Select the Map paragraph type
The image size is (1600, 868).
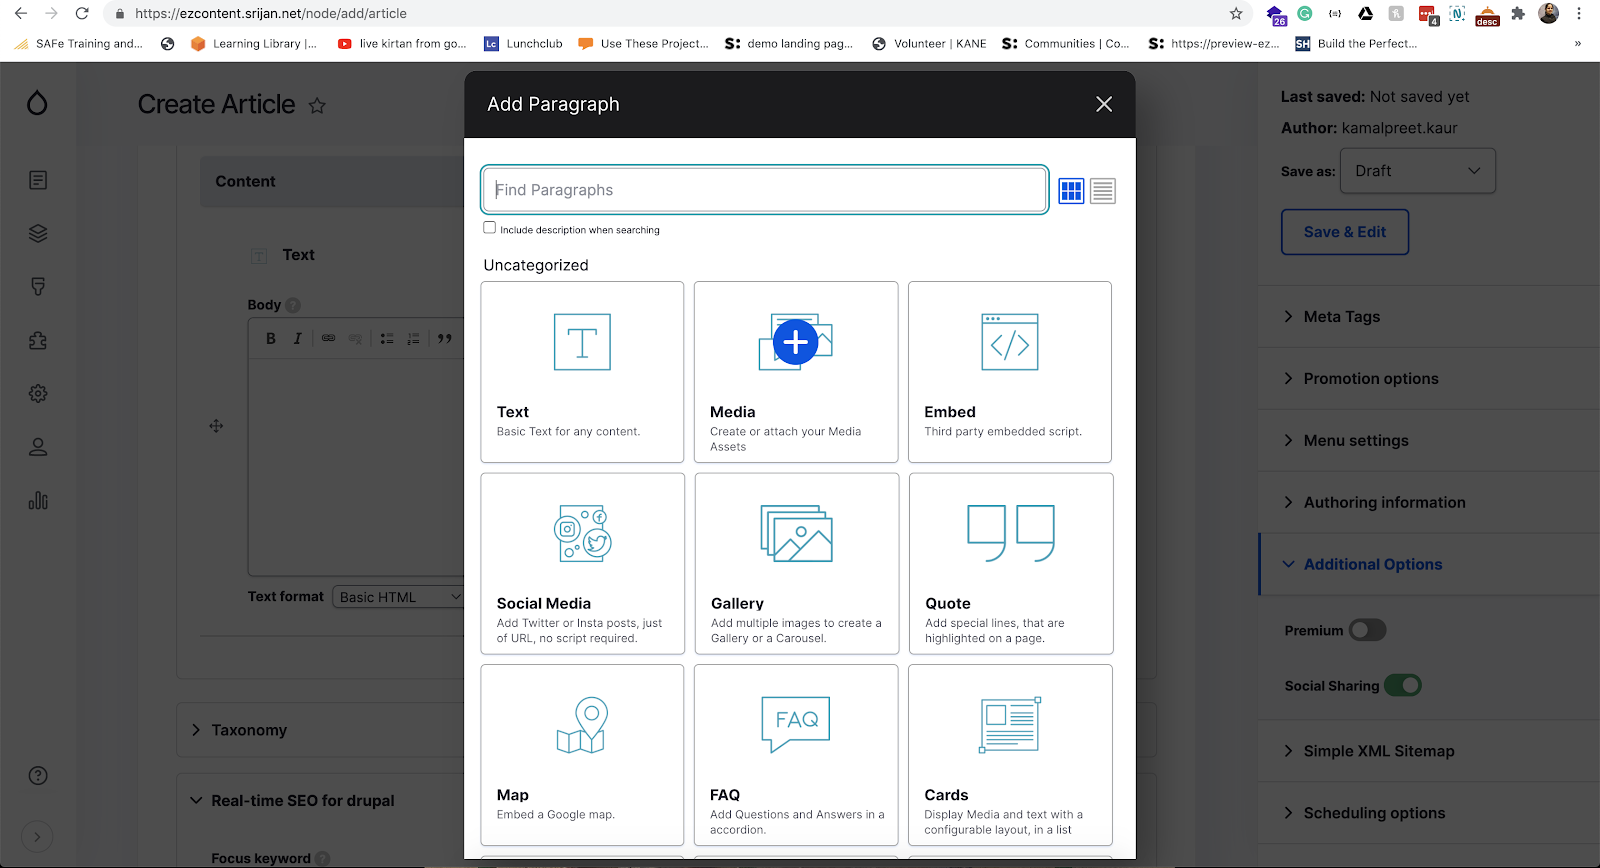[582, 755]
